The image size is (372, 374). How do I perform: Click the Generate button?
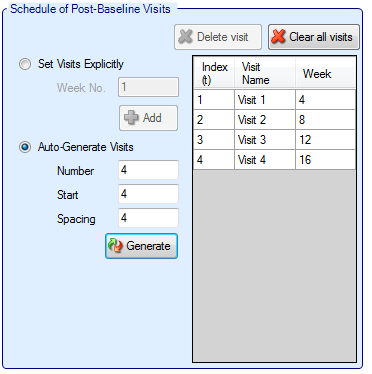click(141, 246)
